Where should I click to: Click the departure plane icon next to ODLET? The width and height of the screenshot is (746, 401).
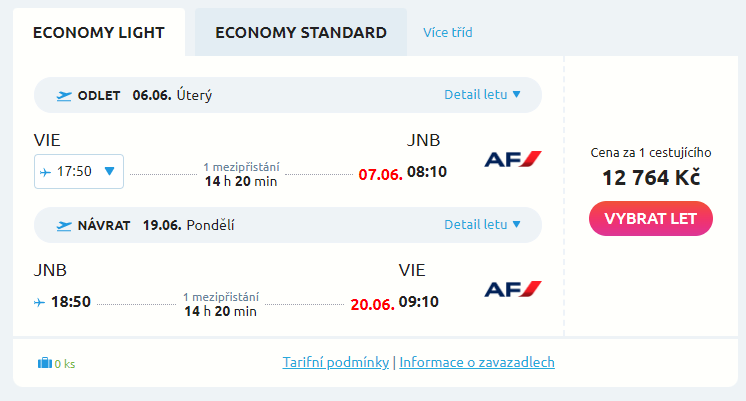coord(64,96)
